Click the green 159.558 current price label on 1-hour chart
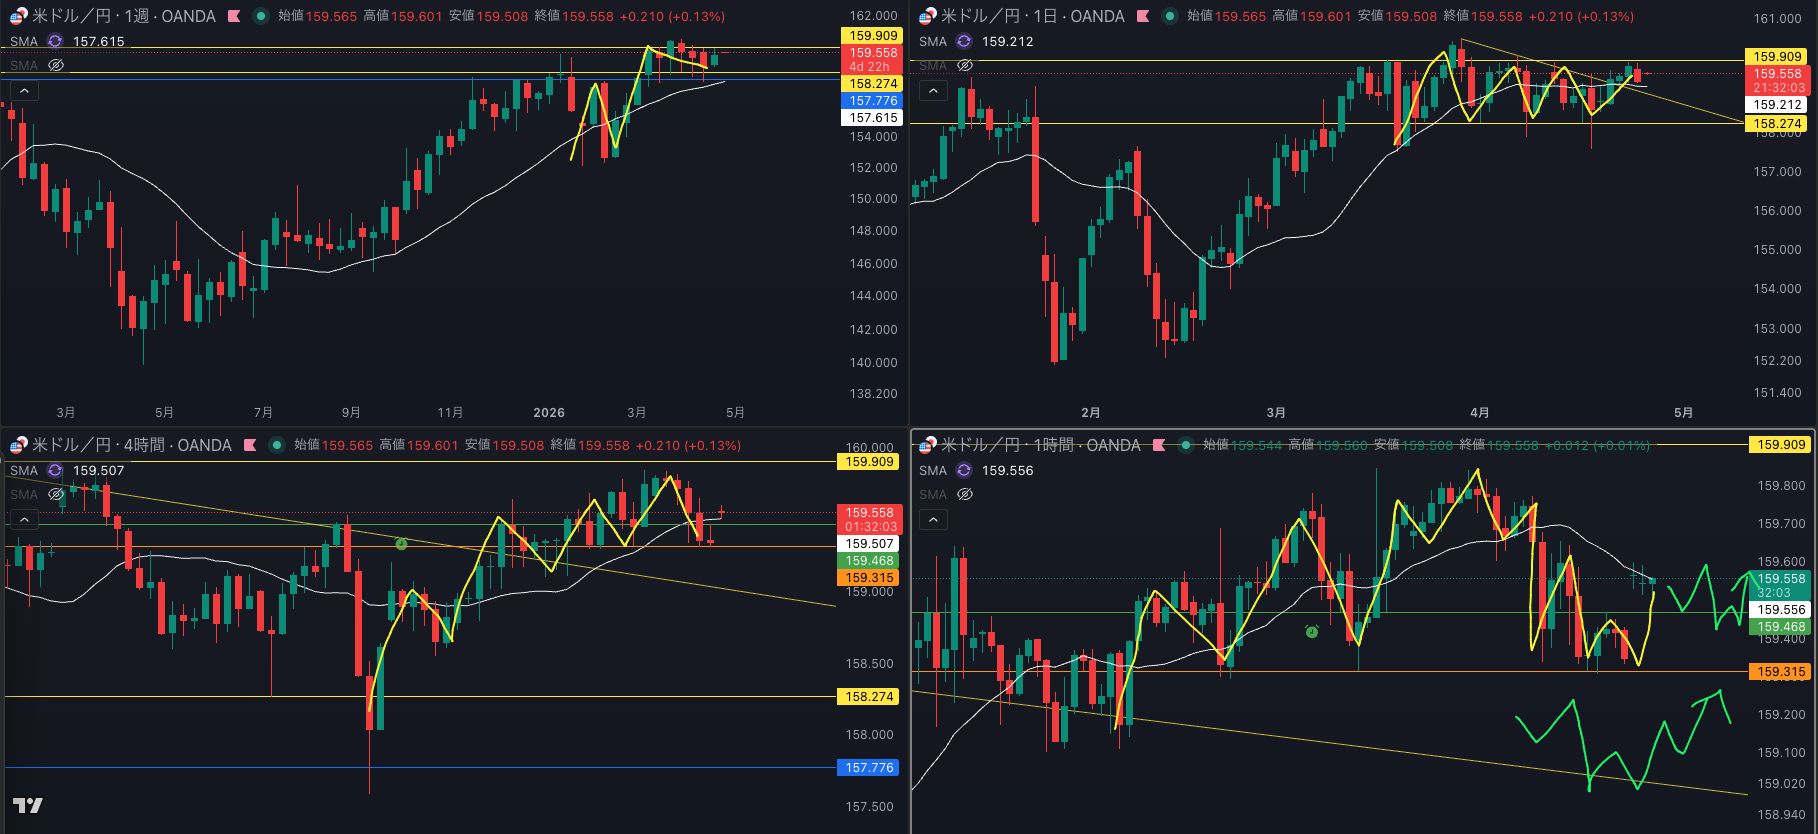This screenshot has width=1818, height=834. click(1781, 585)
